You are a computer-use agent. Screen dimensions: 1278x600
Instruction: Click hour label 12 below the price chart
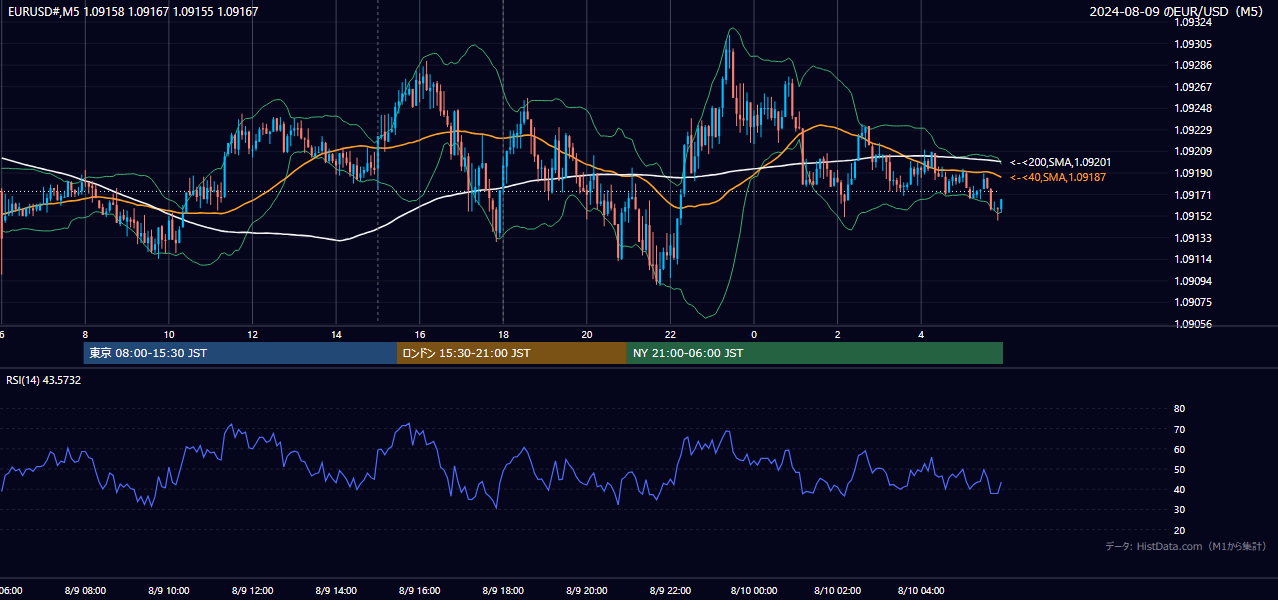pos(253,335)
